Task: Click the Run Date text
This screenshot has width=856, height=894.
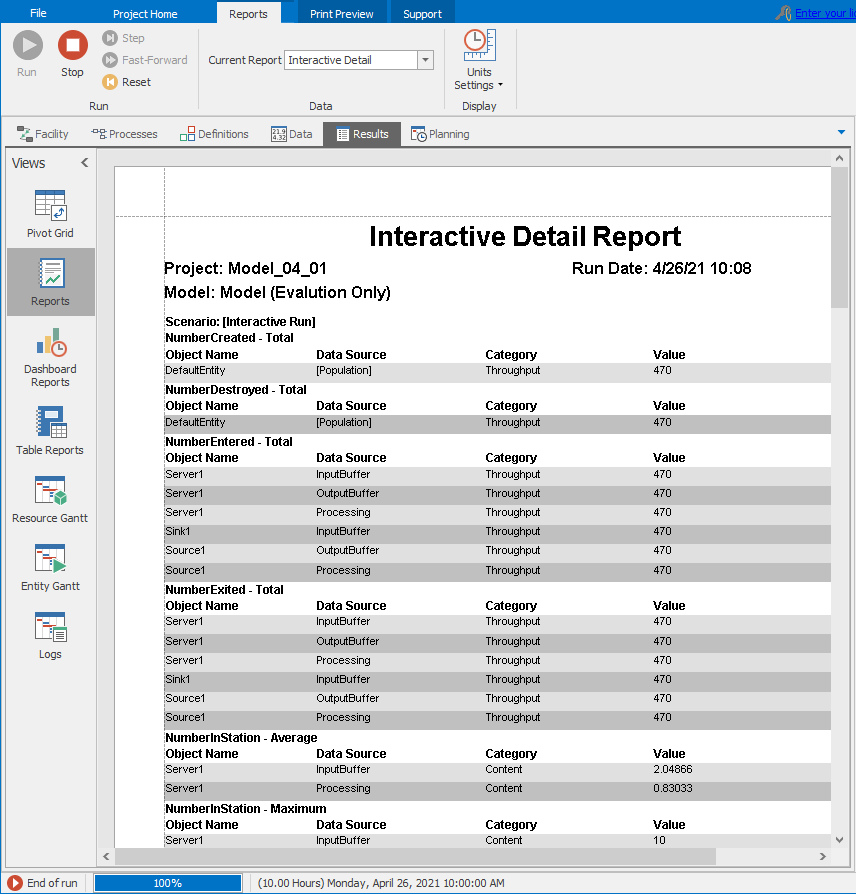Action: (x=662, y=269)
